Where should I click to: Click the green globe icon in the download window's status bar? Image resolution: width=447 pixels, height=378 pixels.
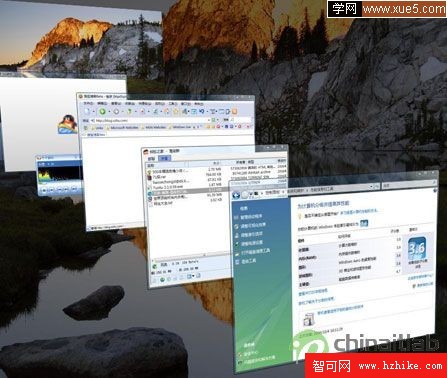(x=155, y=266)
